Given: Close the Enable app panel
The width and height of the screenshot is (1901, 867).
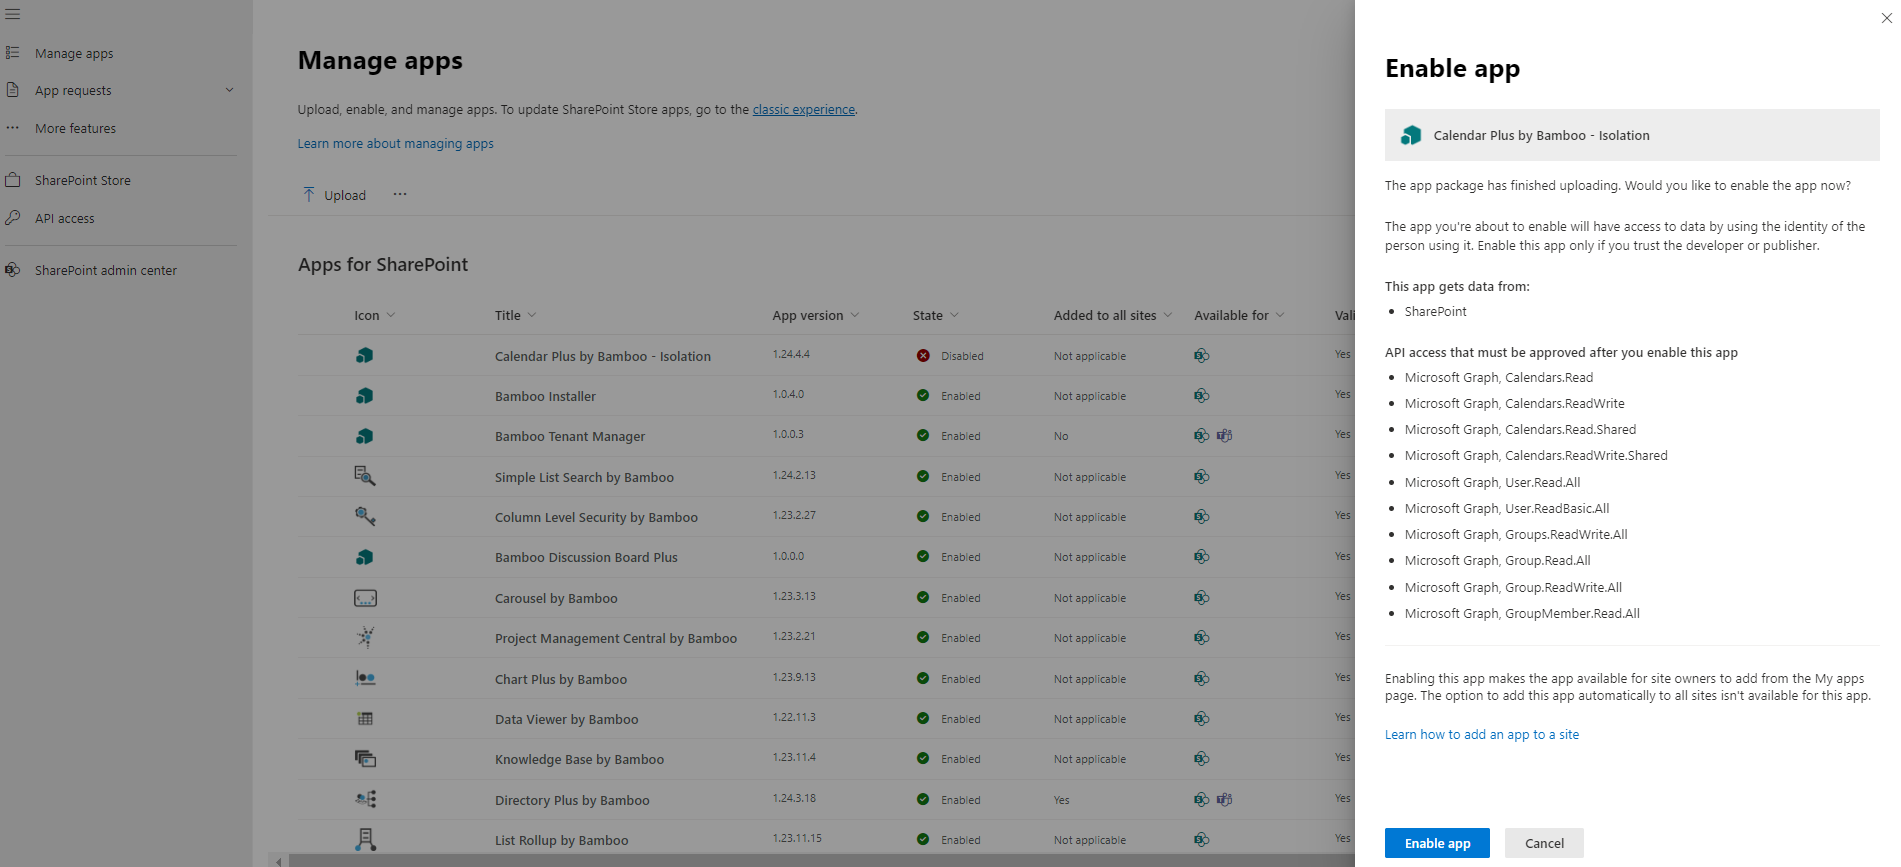Looking at the screenshot, I should point(1886,18).
